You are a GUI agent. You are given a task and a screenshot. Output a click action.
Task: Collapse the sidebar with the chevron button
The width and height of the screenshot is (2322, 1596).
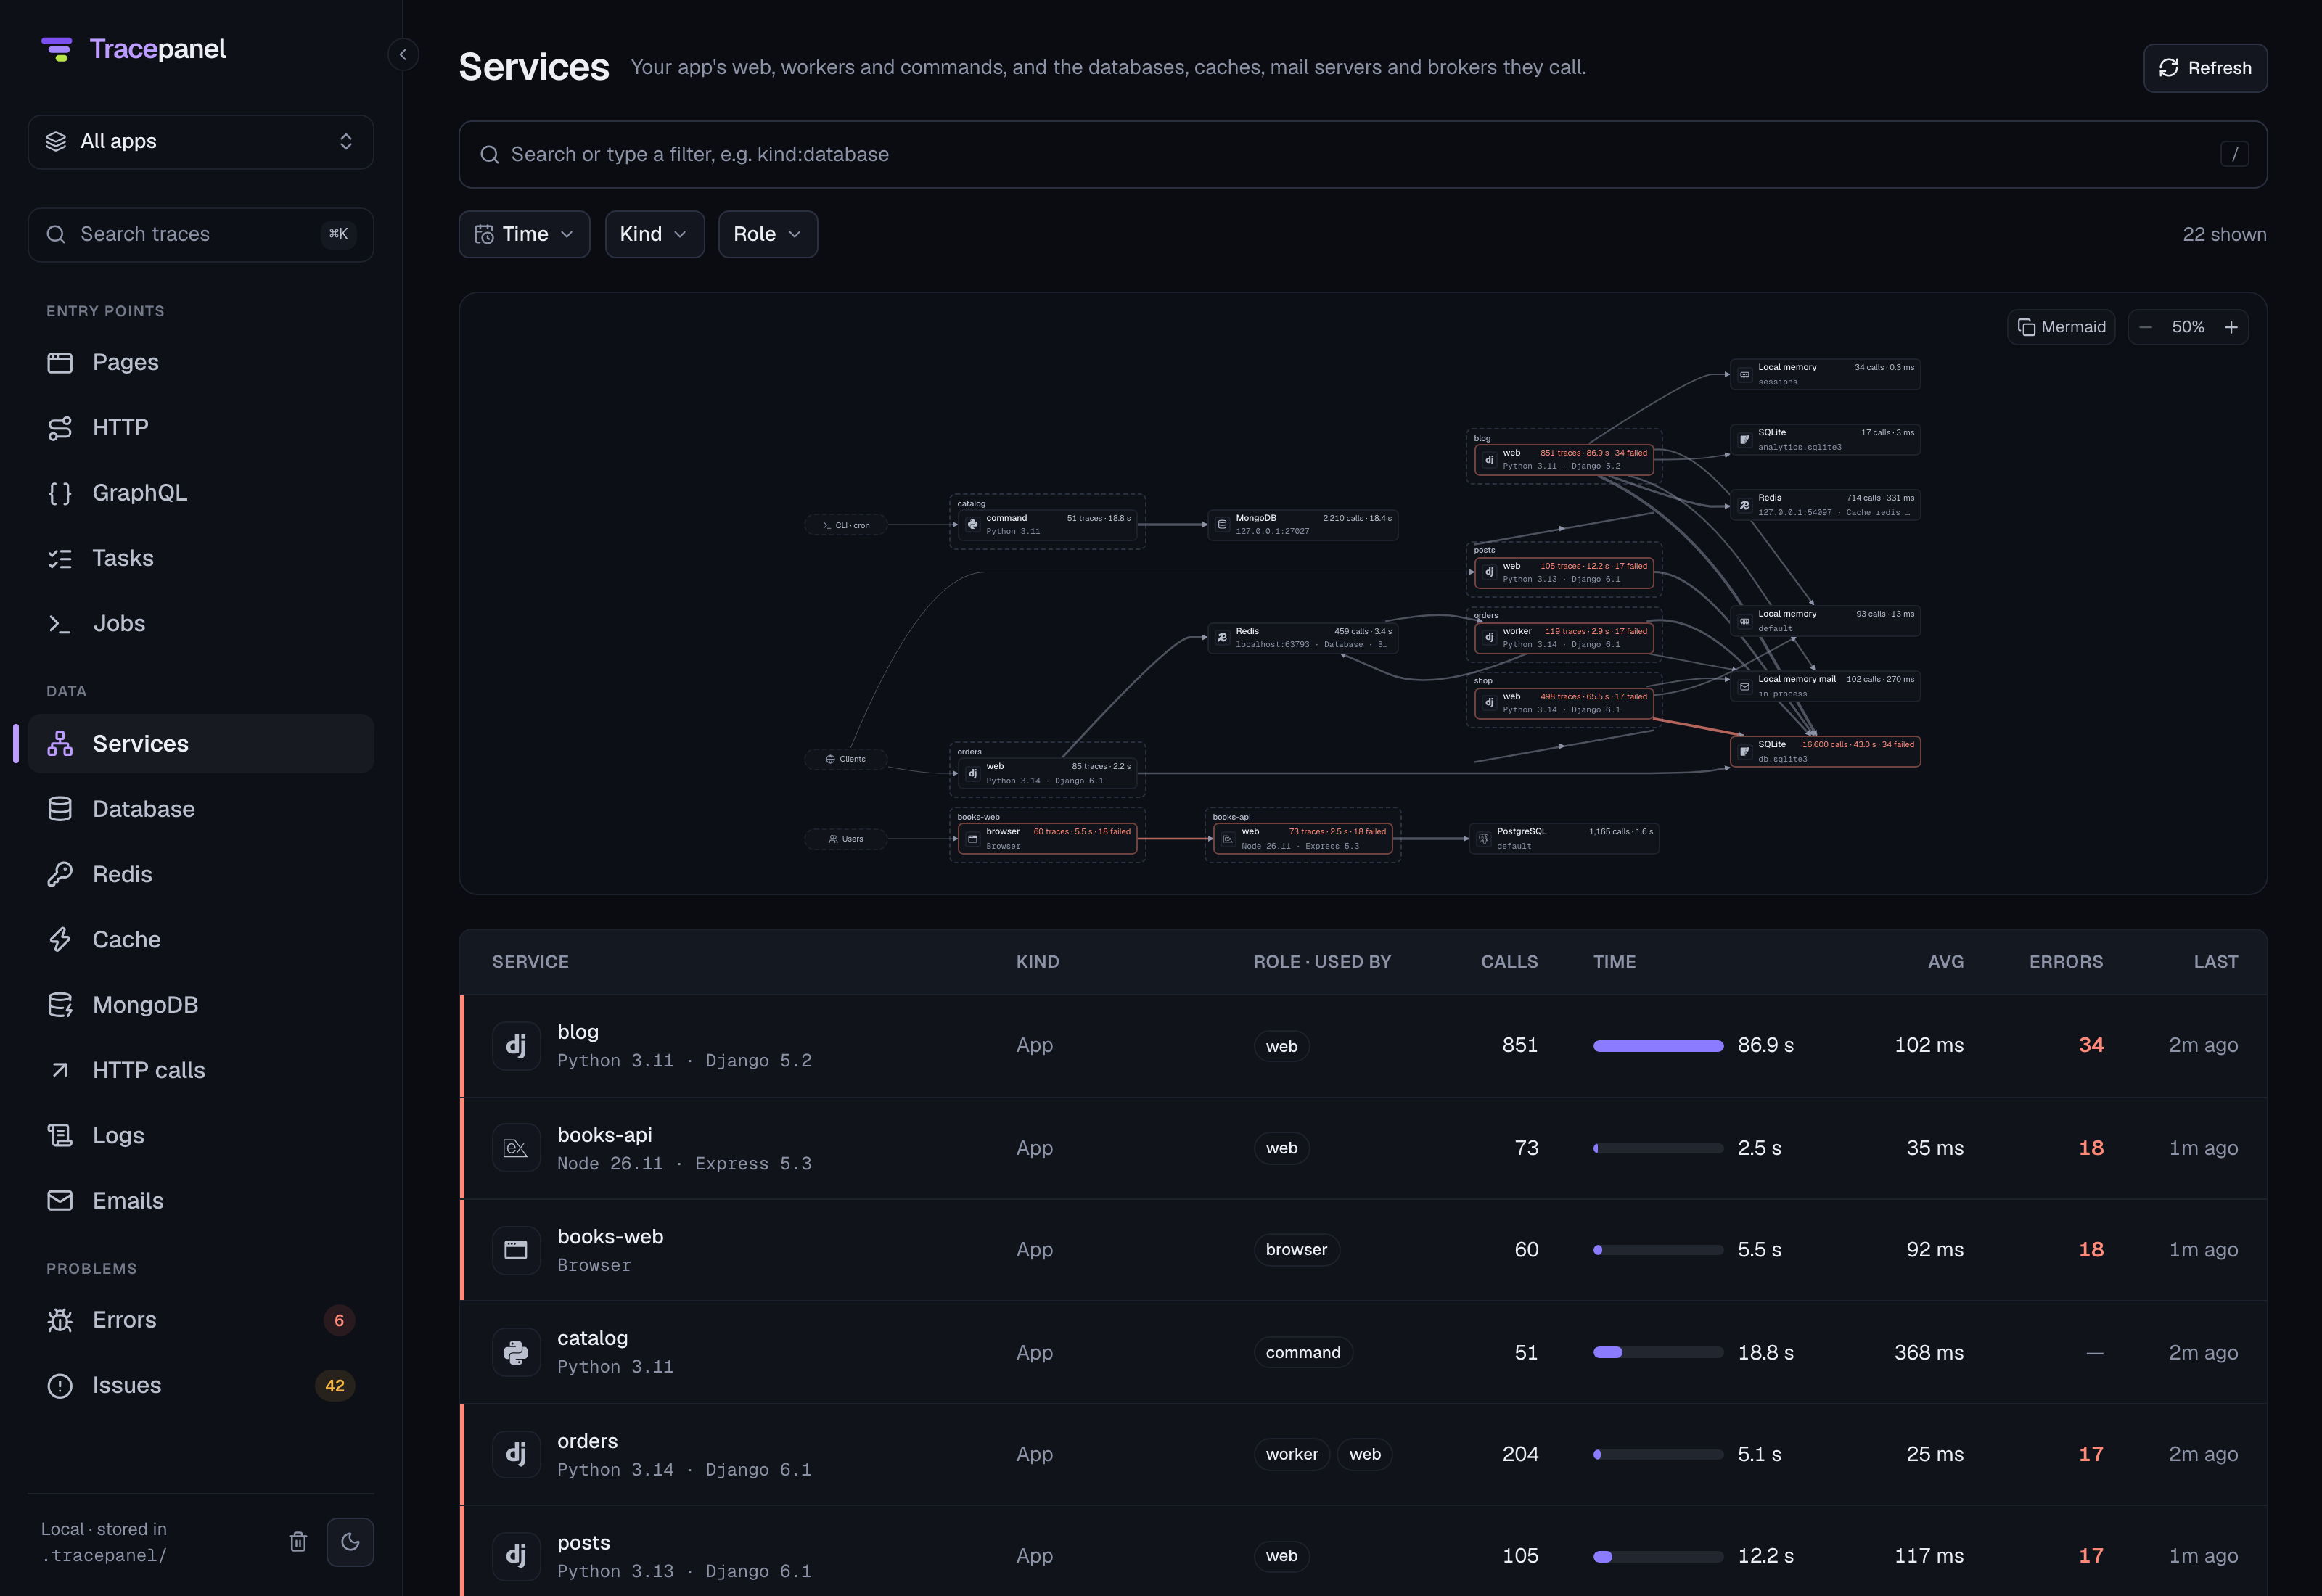coord(403,54)
